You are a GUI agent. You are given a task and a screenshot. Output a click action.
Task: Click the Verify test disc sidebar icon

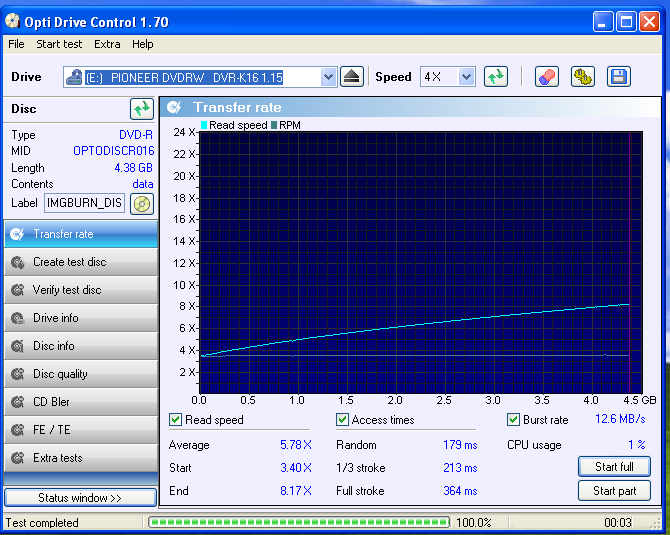click(18, 290)
